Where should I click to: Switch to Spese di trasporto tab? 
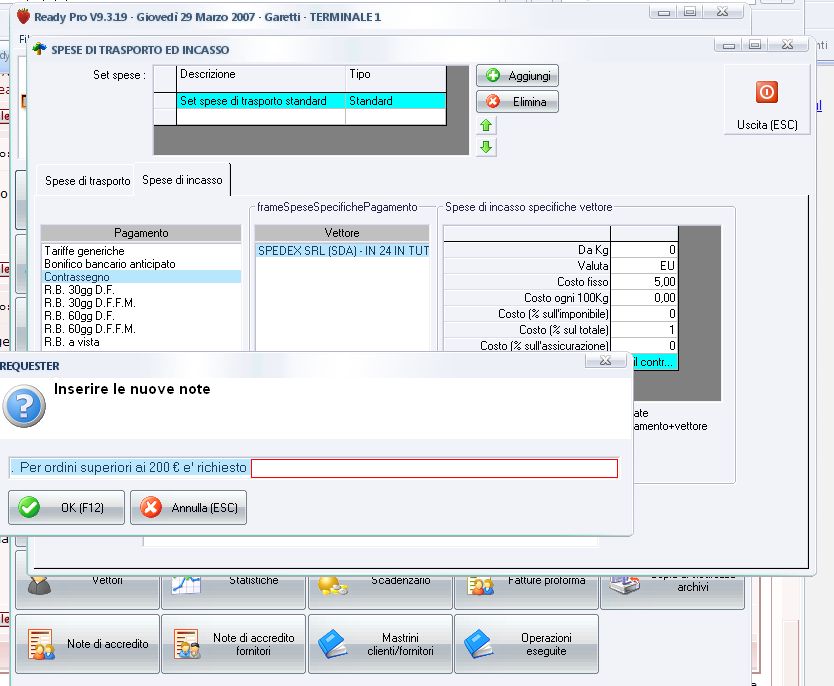point(87,181)
